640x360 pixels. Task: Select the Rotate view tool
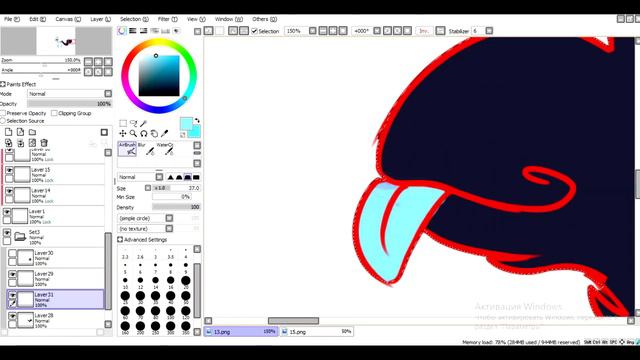tap(144, 133)
